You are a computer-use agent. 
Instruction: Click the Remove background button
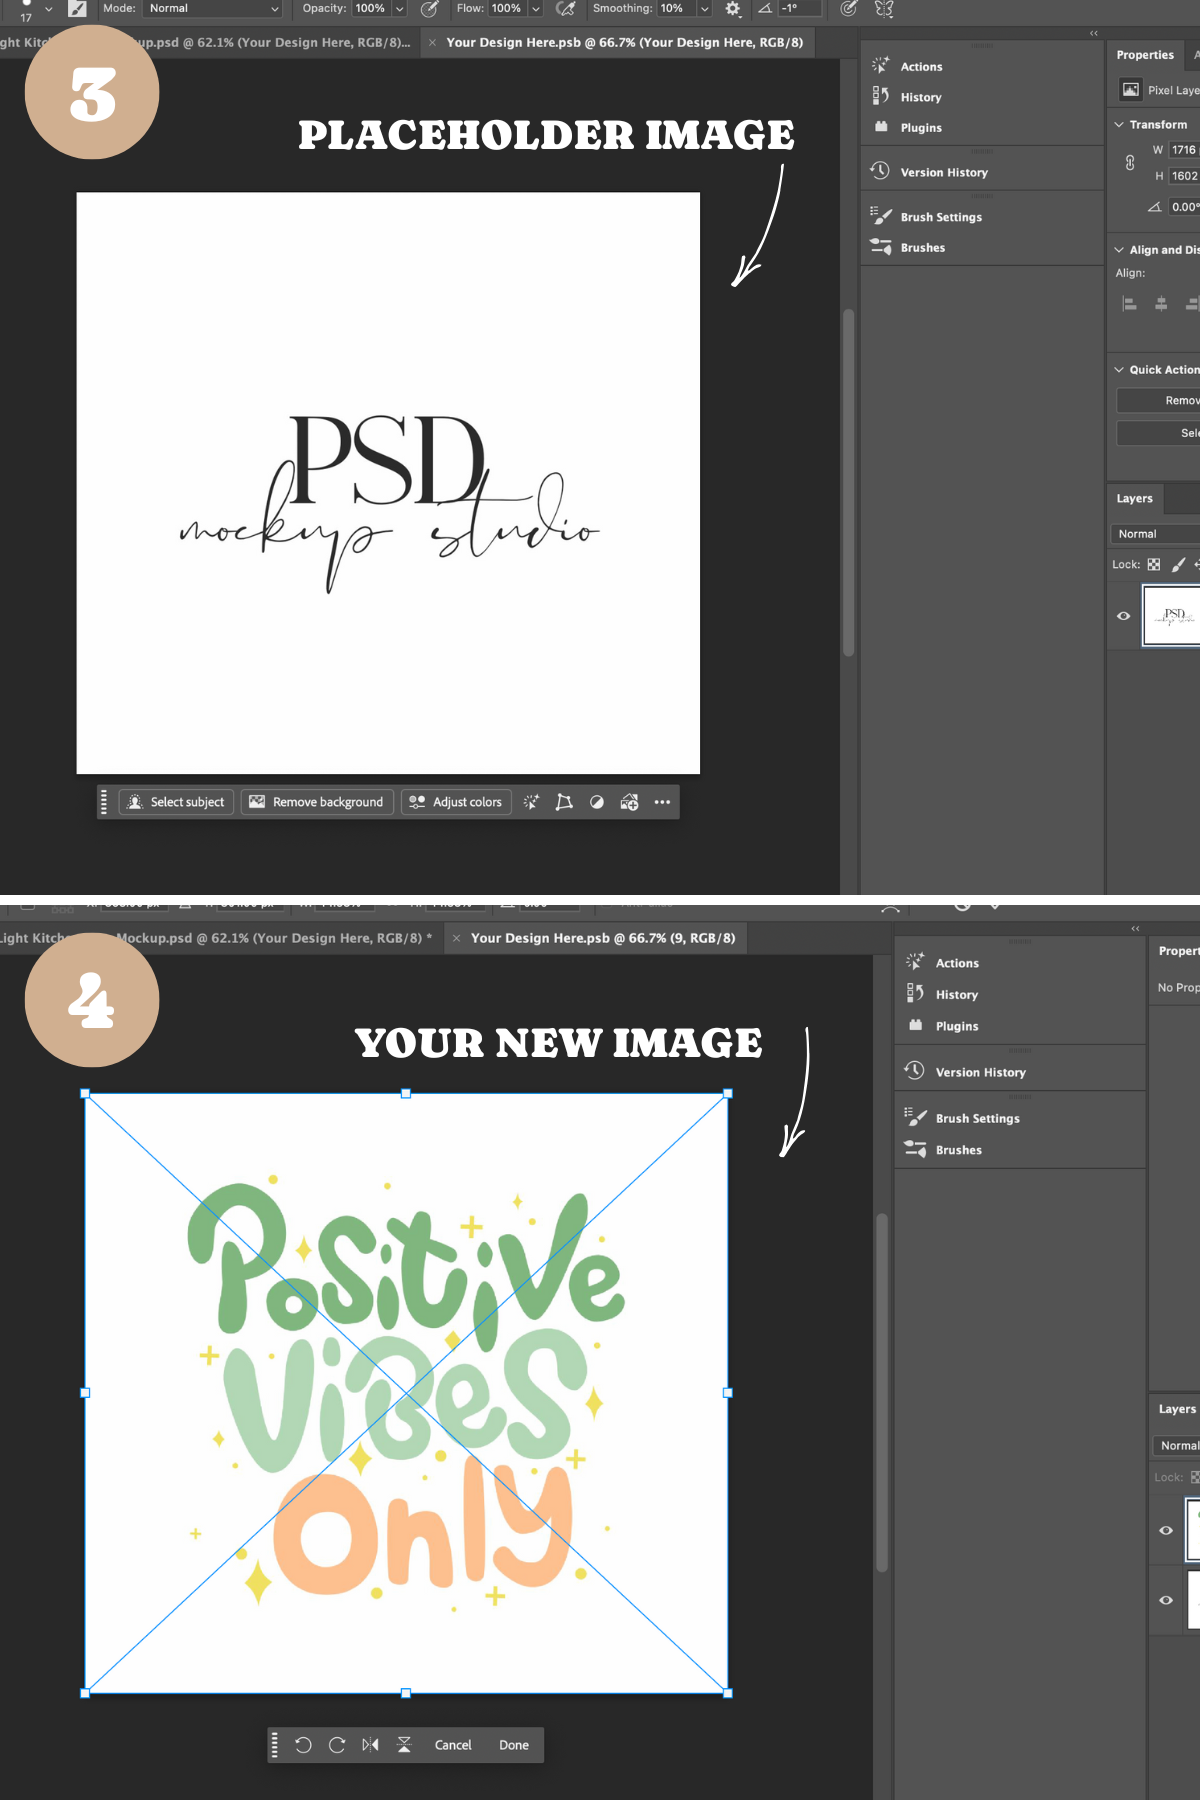pos(317,802)
